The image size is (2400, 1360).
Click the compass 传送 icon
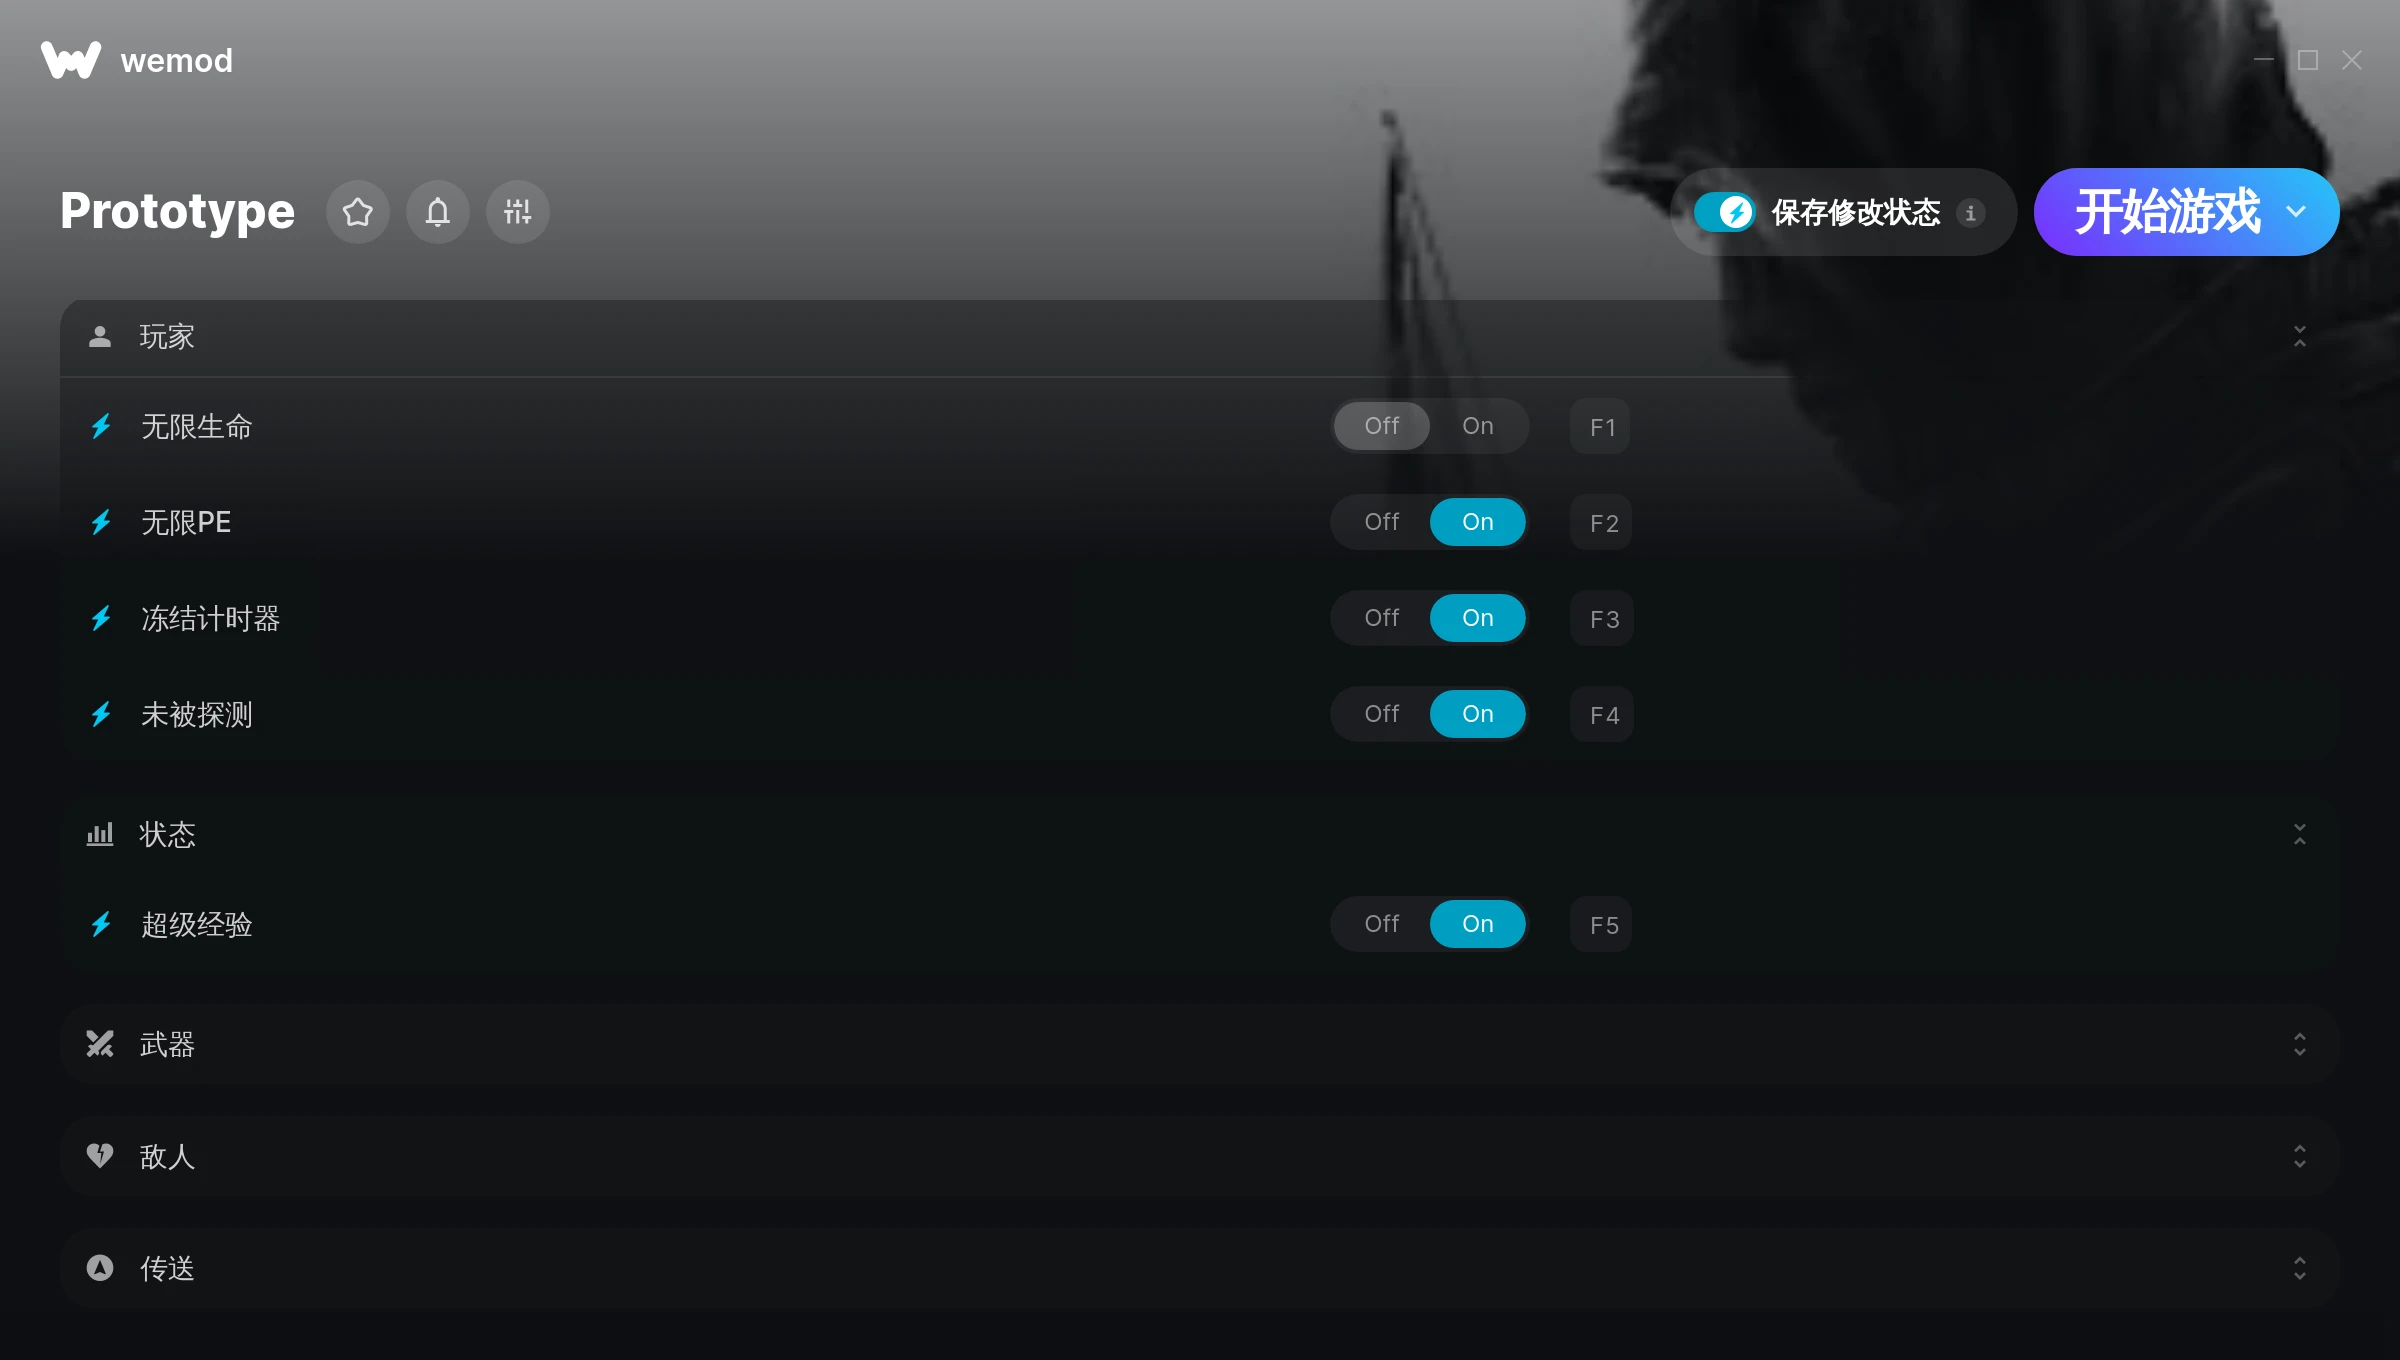[100, 1268]
